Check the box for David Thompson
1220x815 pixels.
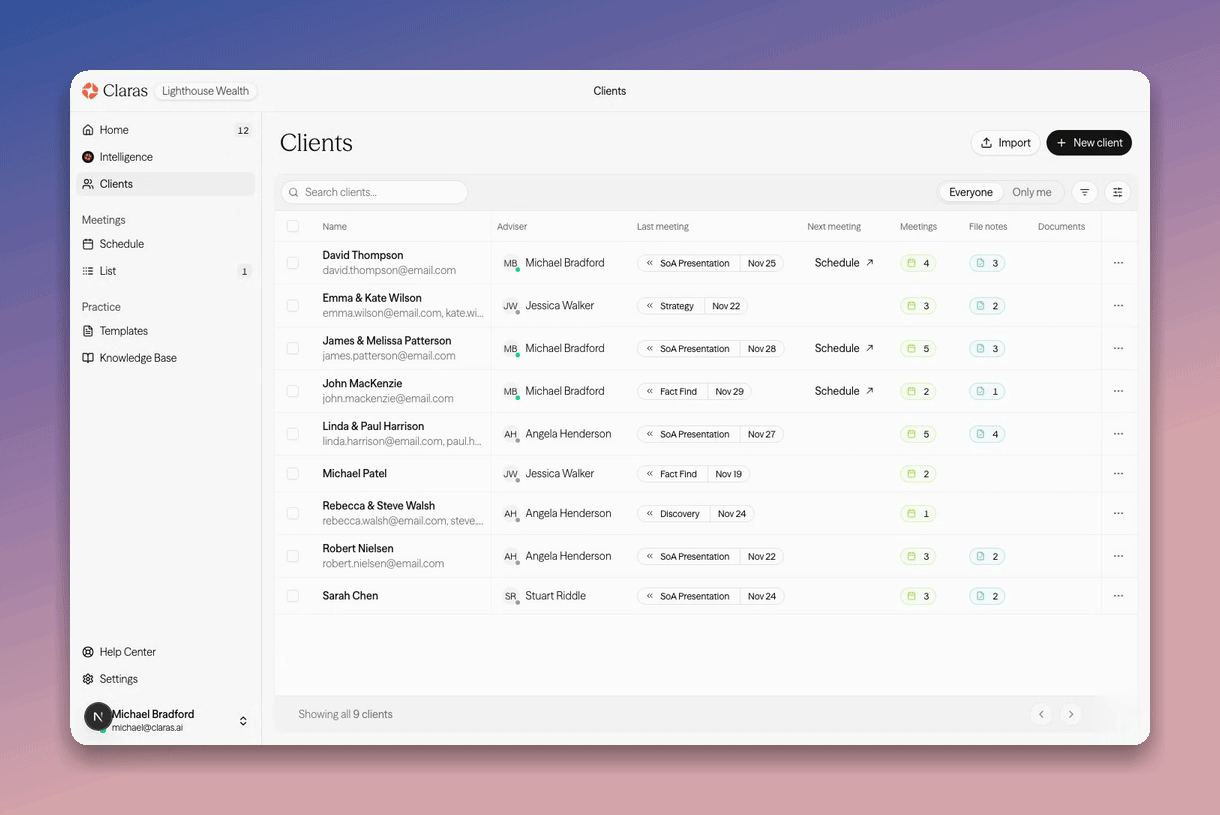coord(293,263)
